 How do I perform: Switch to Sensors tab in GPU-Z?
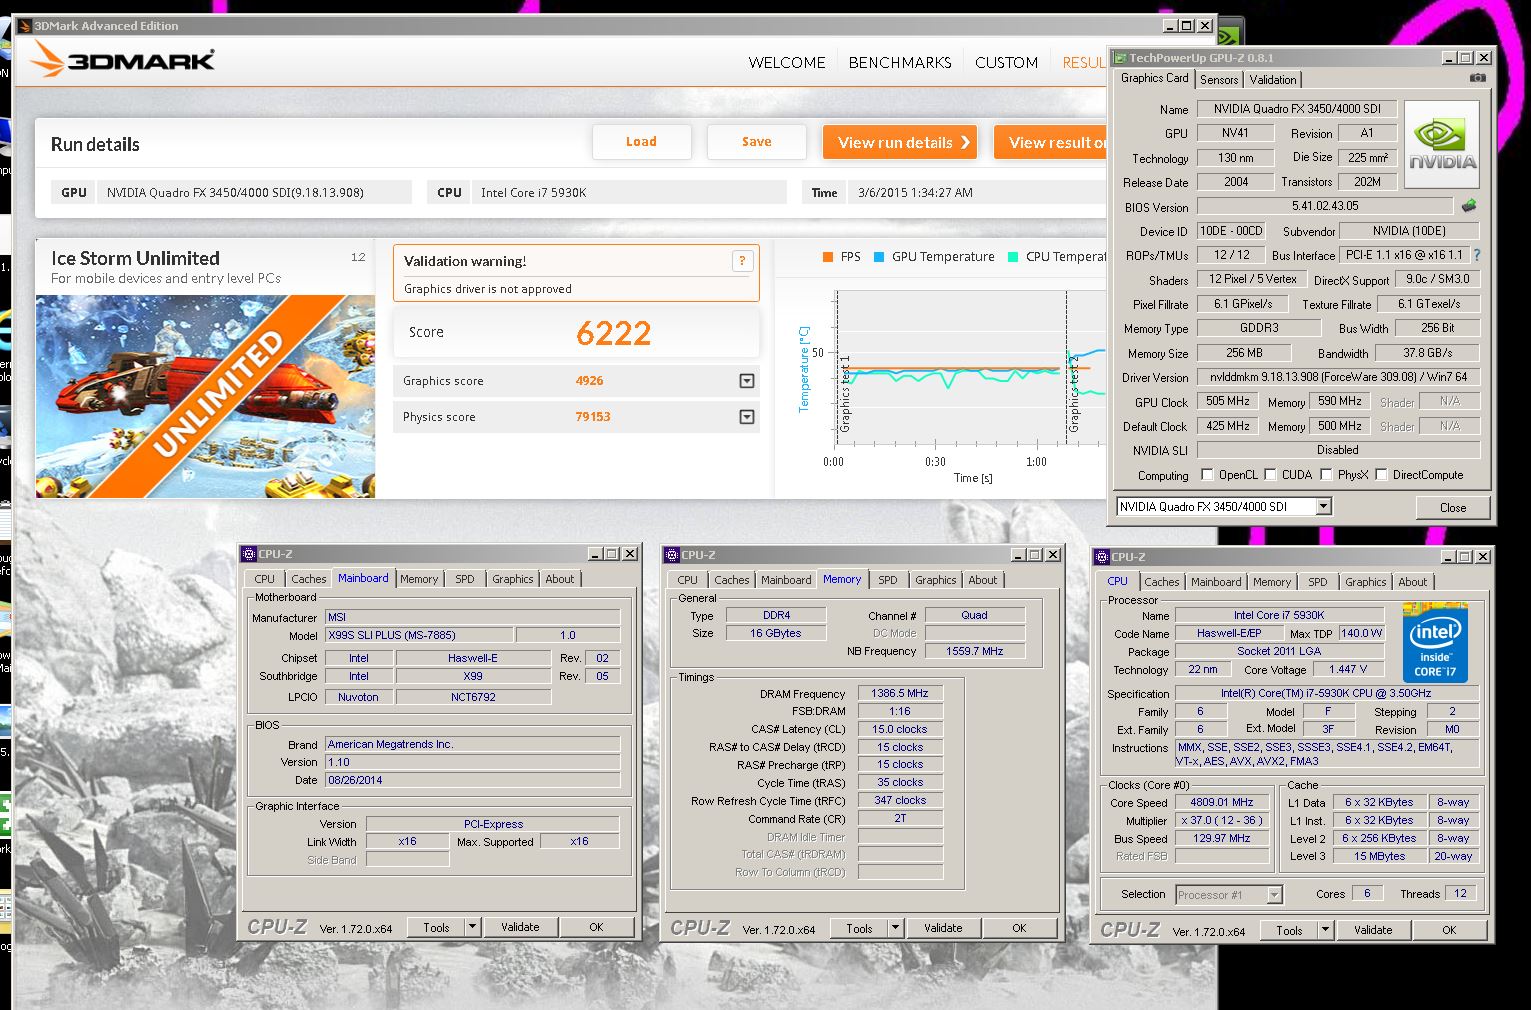[x=1219, y=80]
